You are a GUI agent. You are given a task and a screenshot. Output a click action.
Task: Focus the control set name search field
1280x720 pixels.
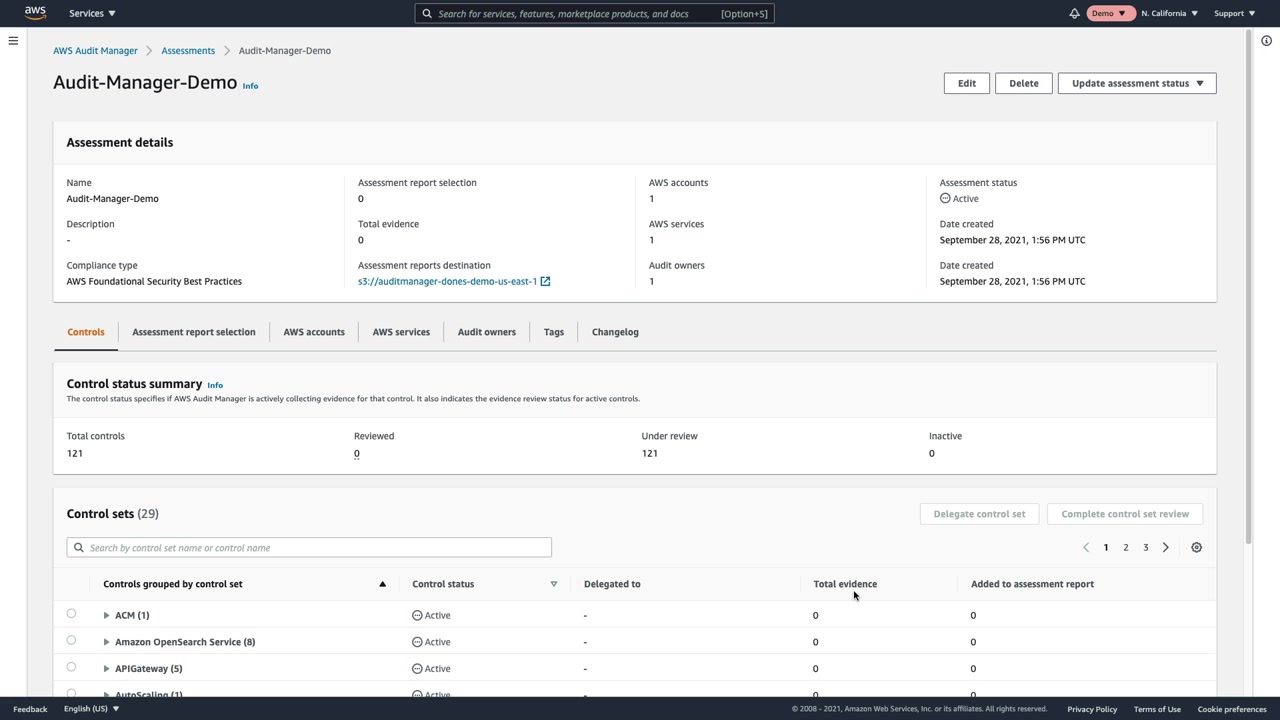(309, 548)
